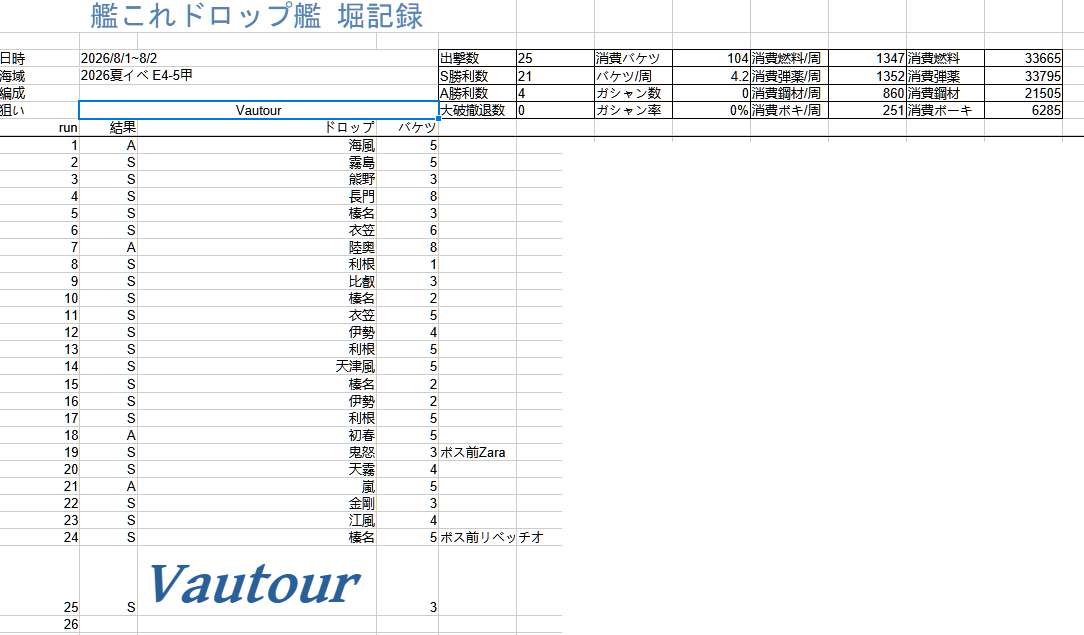
Task: Select the S勝利数 value 21
Action: coord(555,75)
